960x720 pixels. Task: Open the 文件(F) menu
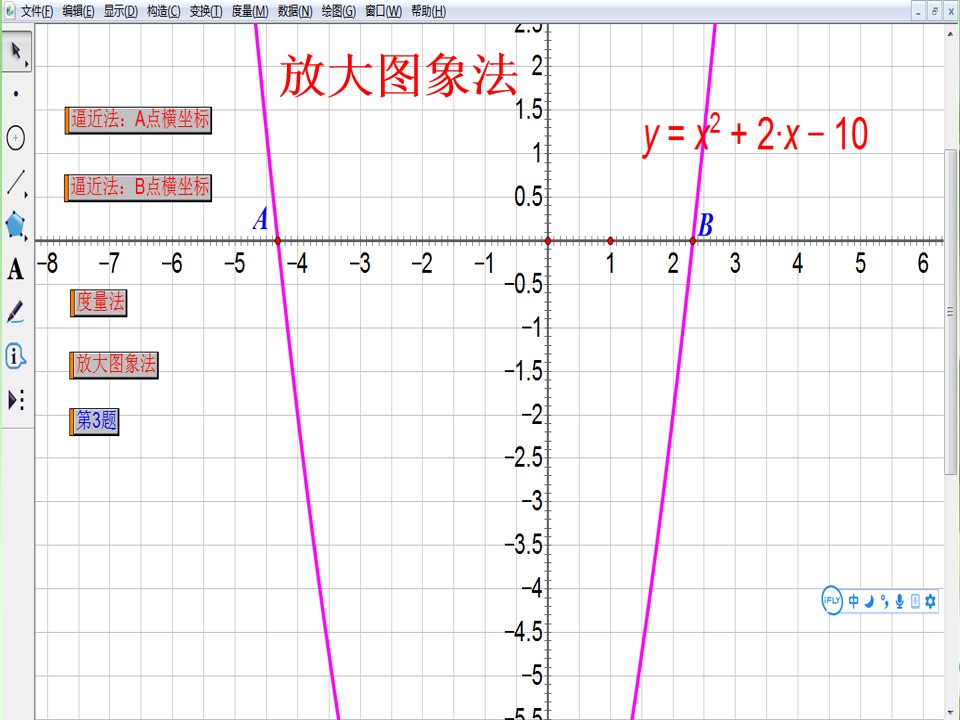click(x=37, y=11)
